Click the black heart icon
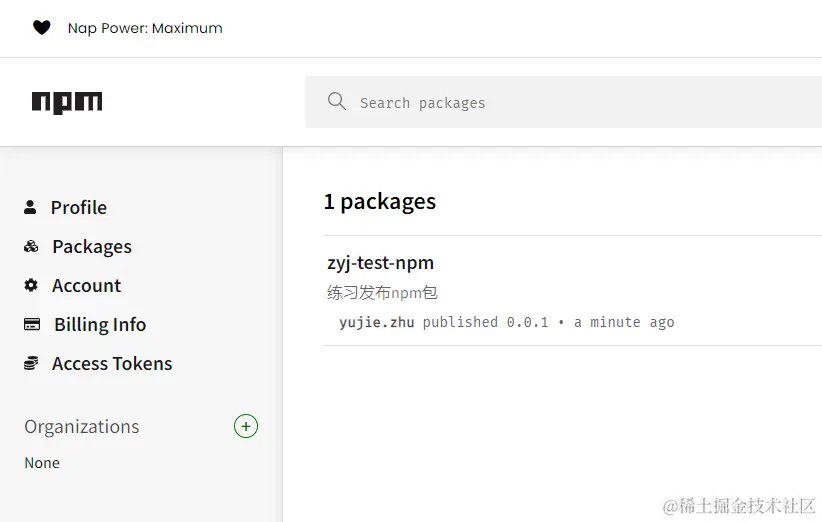 pyautogui.click(x=41, y=27)
